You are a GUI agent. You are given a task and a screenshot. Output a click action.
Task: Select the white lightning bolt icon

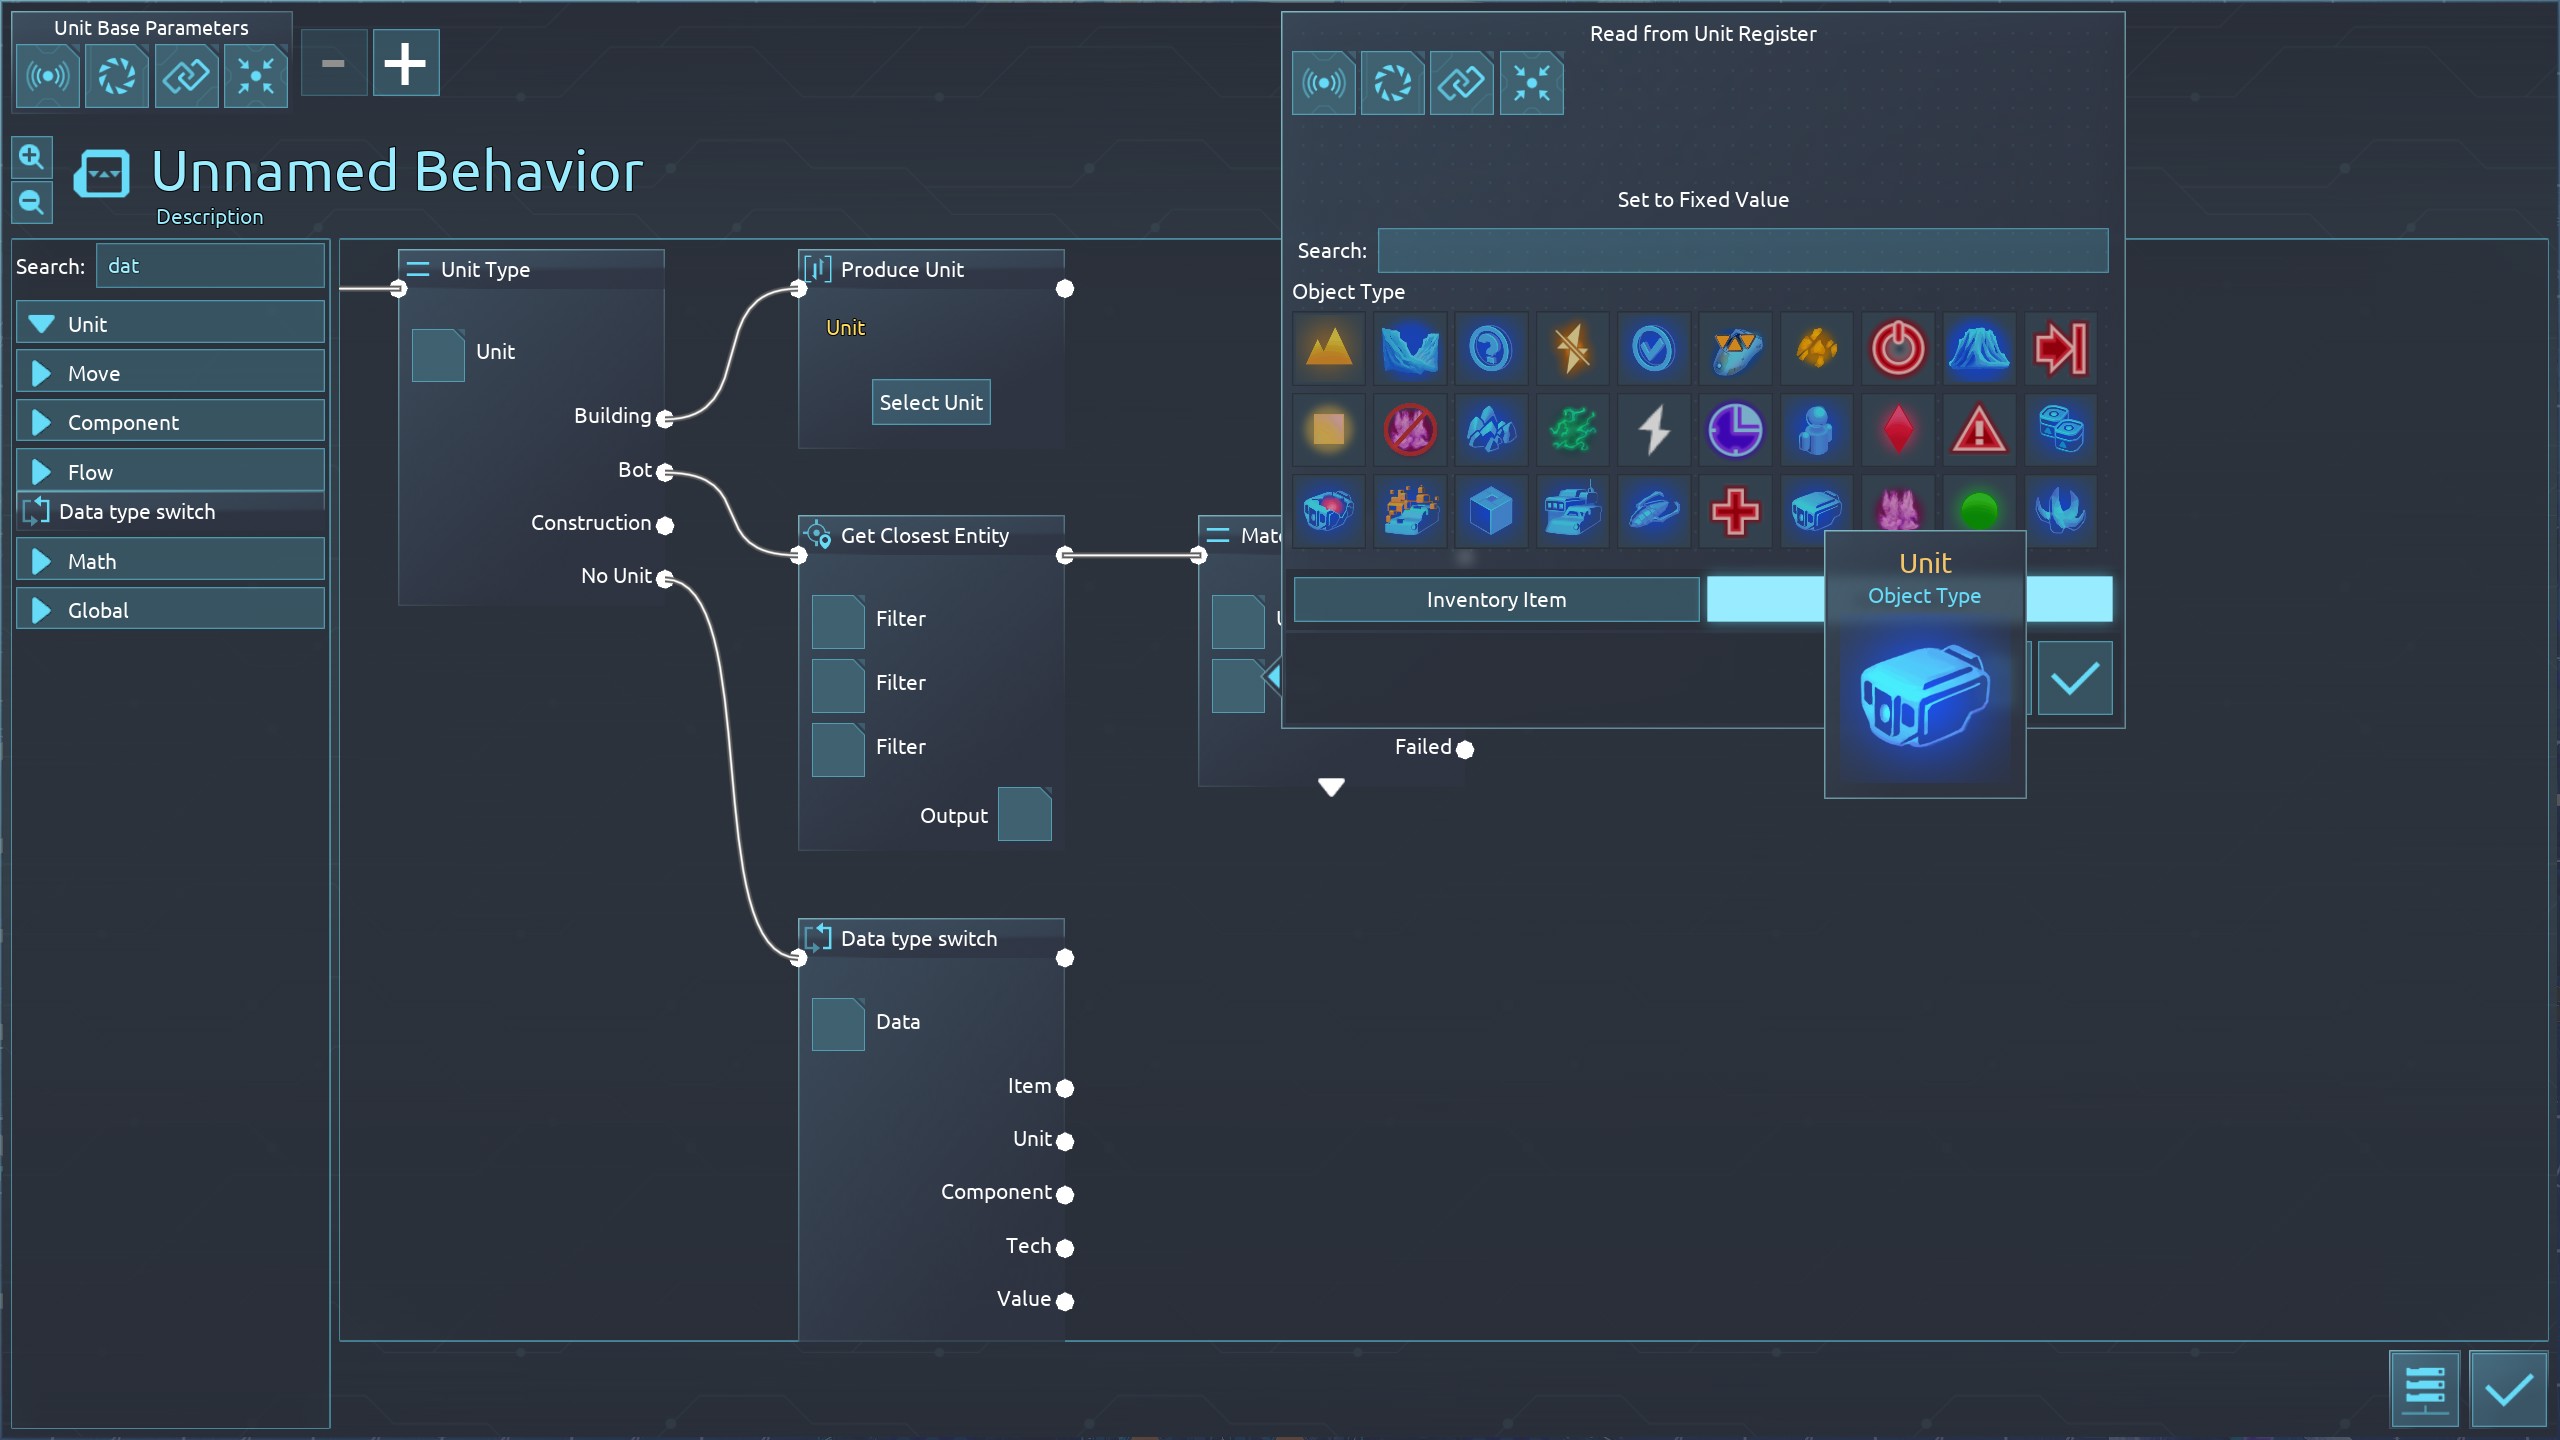tap(1653, 430)
